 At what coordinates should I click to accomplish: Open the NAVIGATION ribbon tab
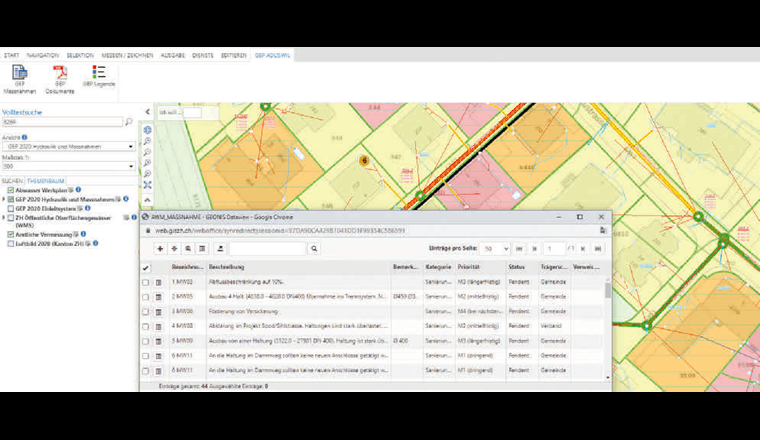(x=43, y=56)
